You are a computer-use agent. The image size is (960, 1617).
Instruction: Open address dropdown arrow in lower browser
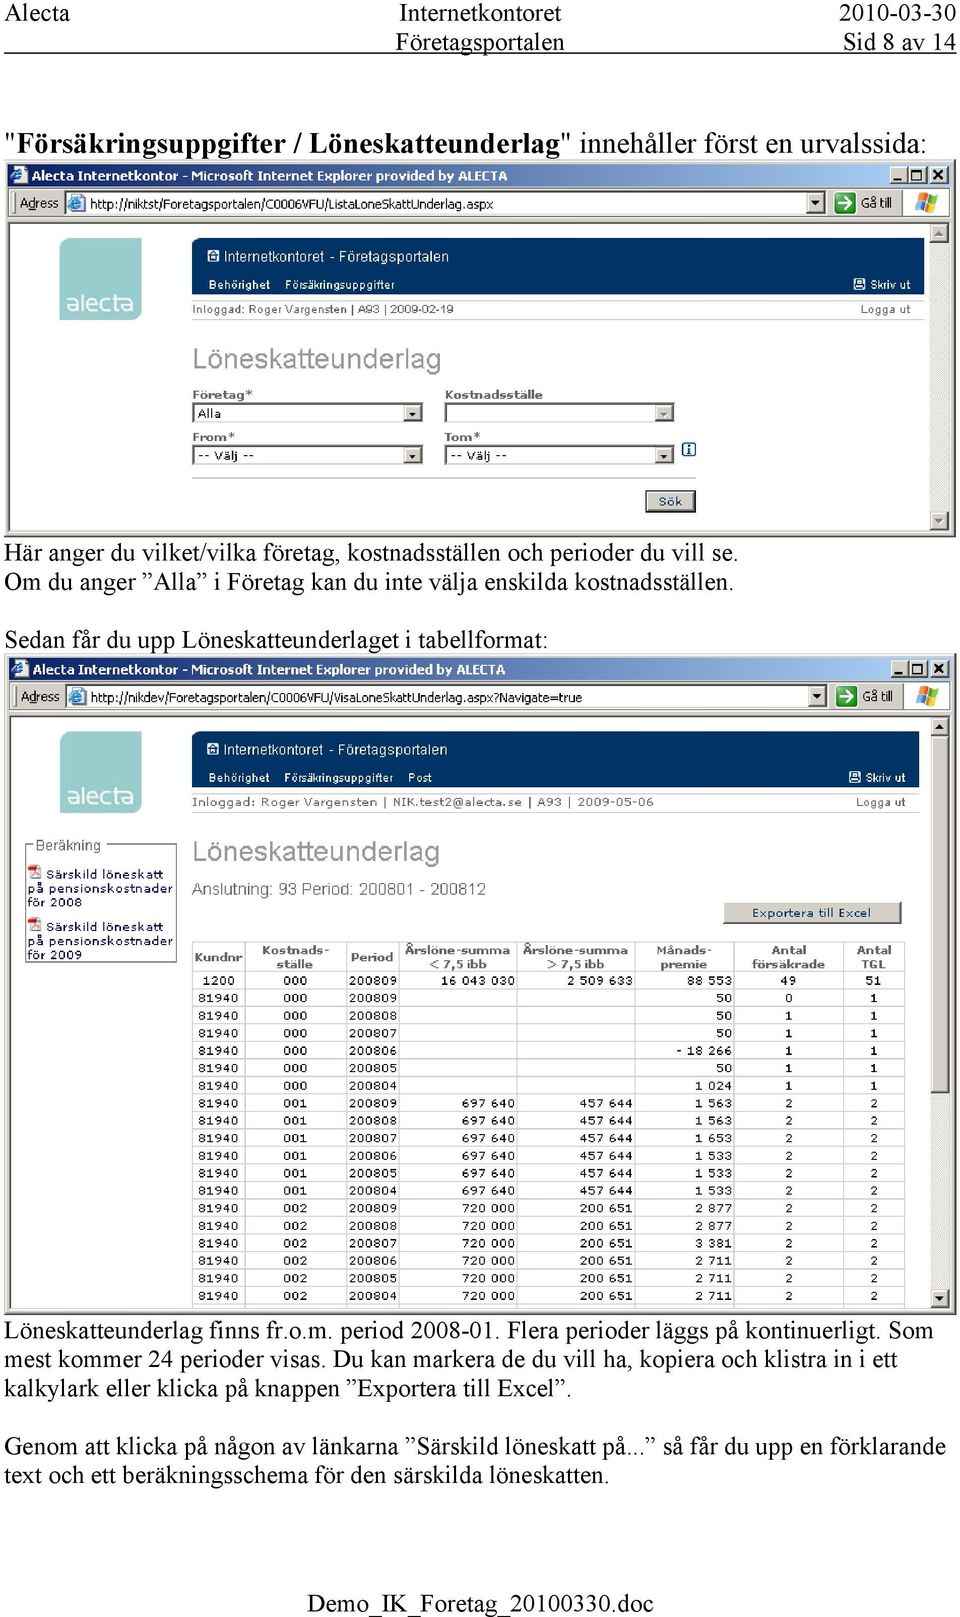click(817, 697)
